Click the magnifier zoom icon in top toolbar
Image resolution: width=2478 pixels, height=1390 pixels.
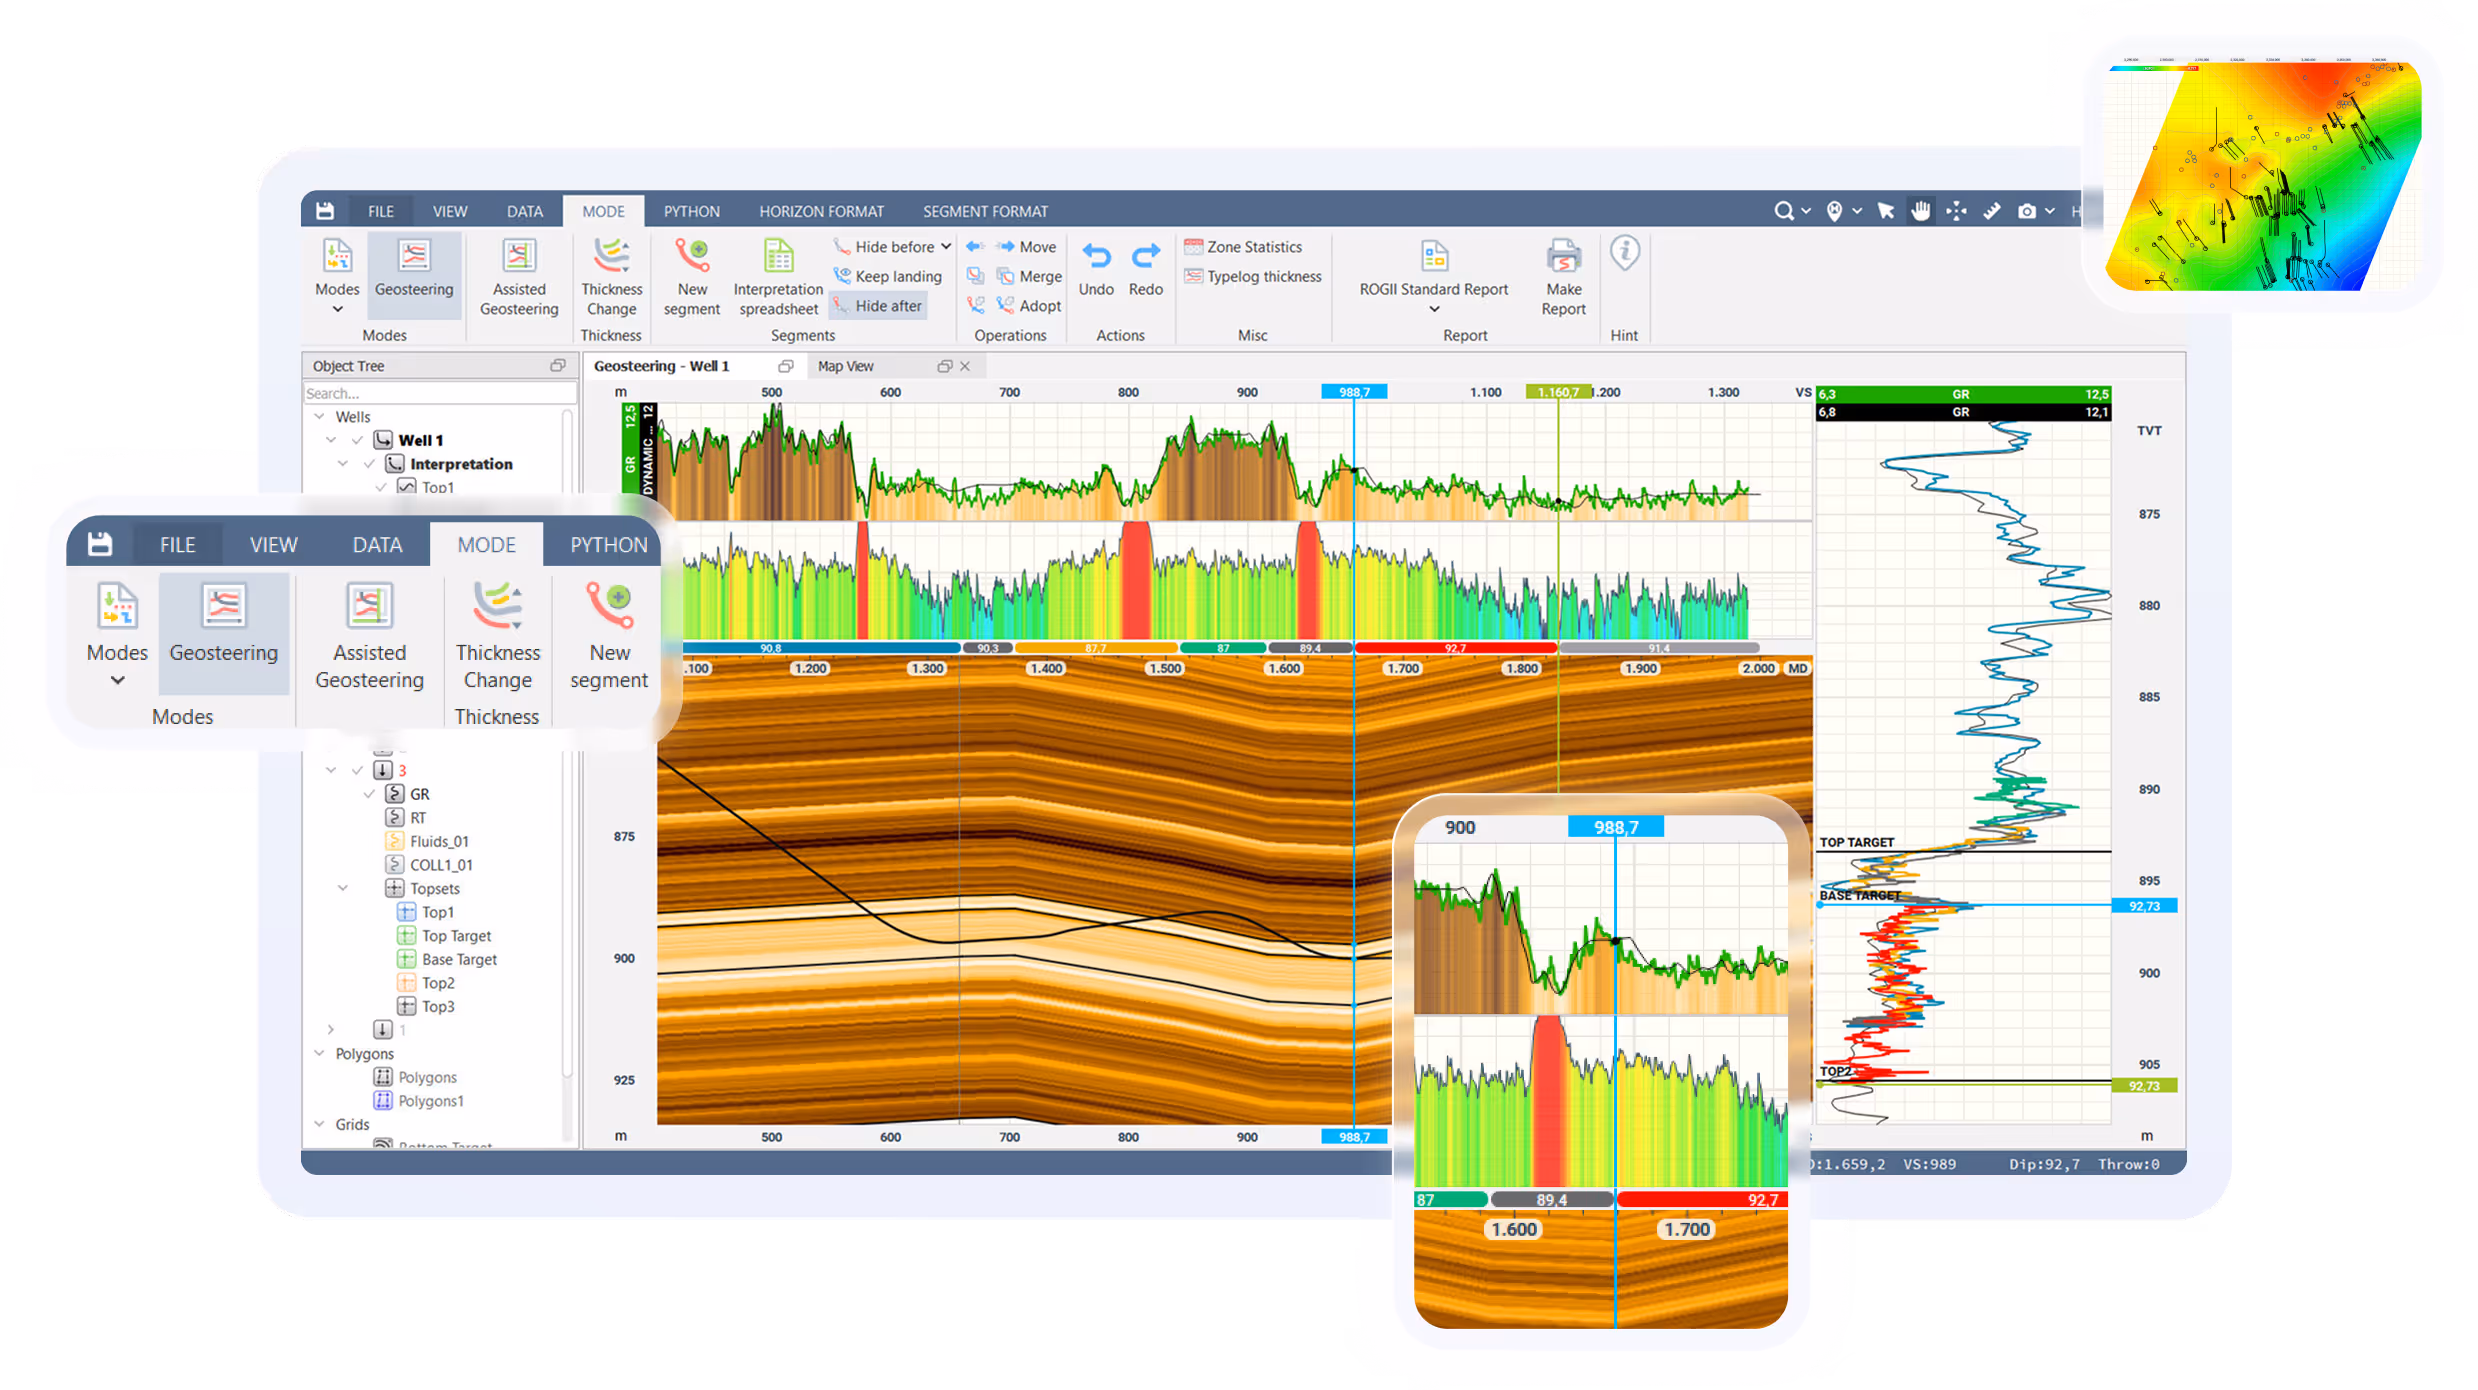(x=1783, y=211)
